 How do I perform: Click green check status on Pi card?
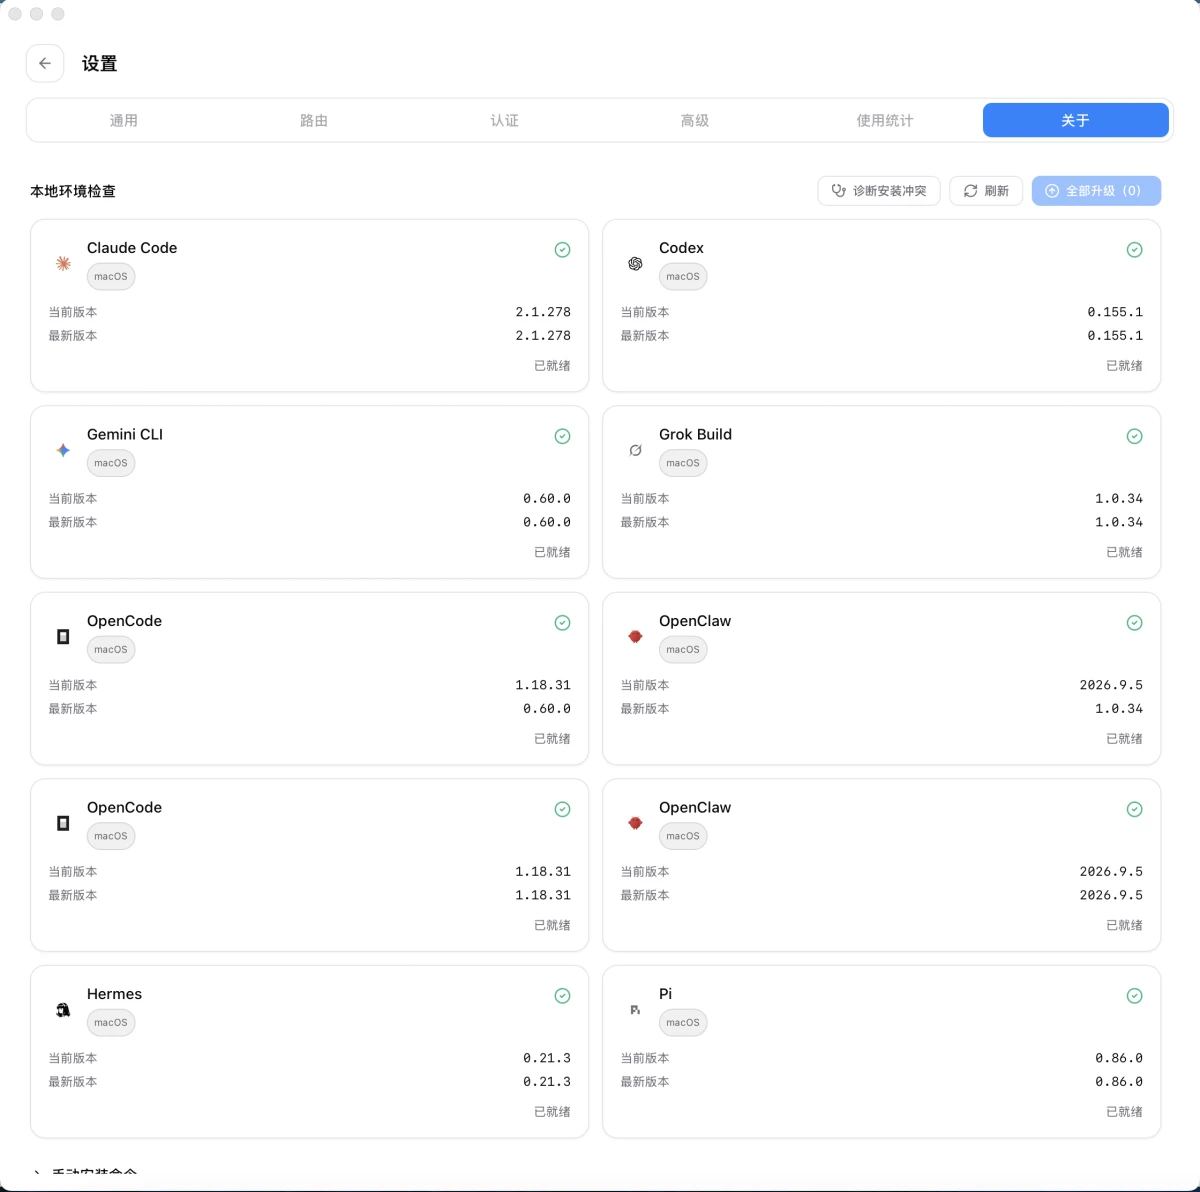point(1134,996)
